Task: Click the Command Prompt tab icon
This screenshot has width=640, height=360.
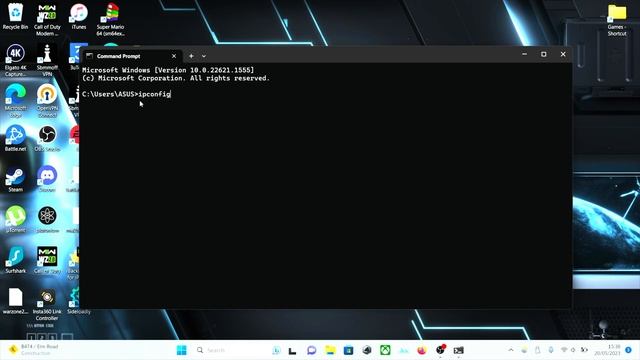Action: [x=89, y=56]
